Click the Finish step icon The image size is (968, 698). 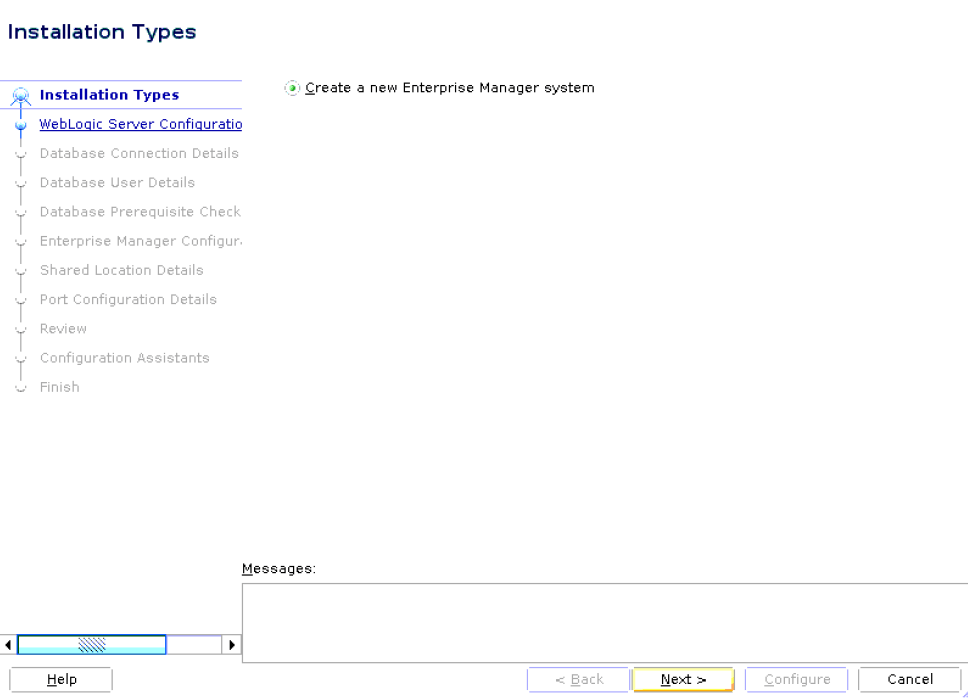pos(20,387)
